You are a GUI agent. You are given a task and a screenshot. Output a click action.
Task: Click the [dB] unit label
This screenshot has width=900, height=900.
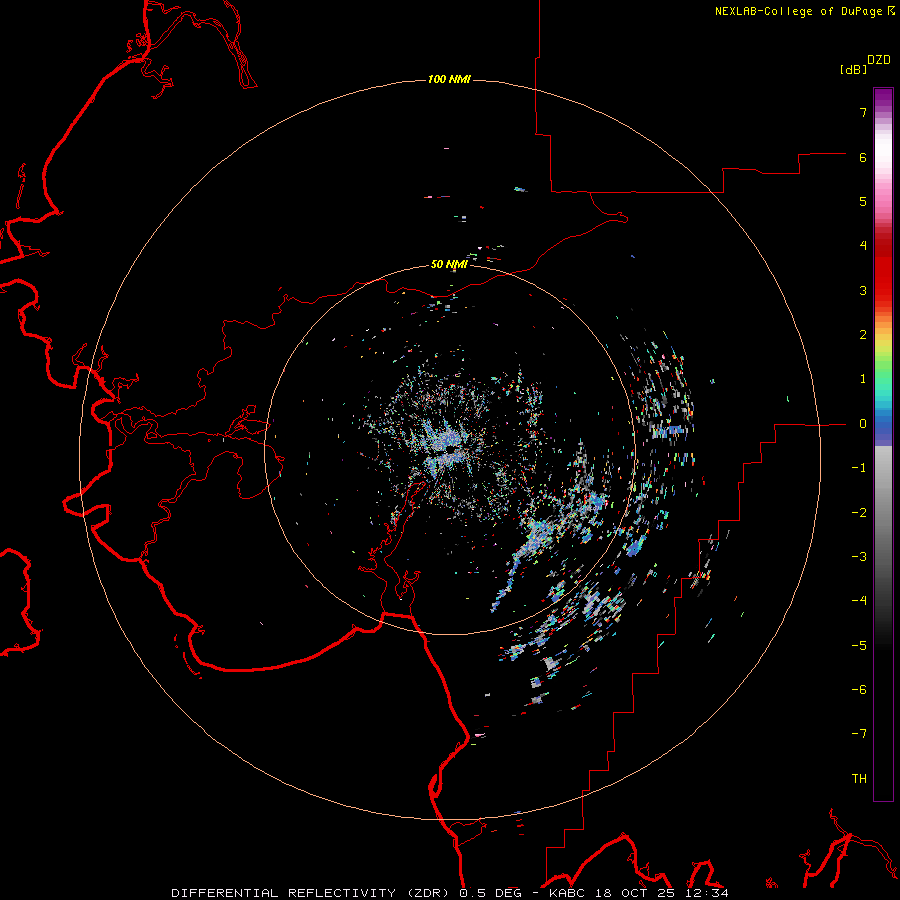(x=854, y=69)
